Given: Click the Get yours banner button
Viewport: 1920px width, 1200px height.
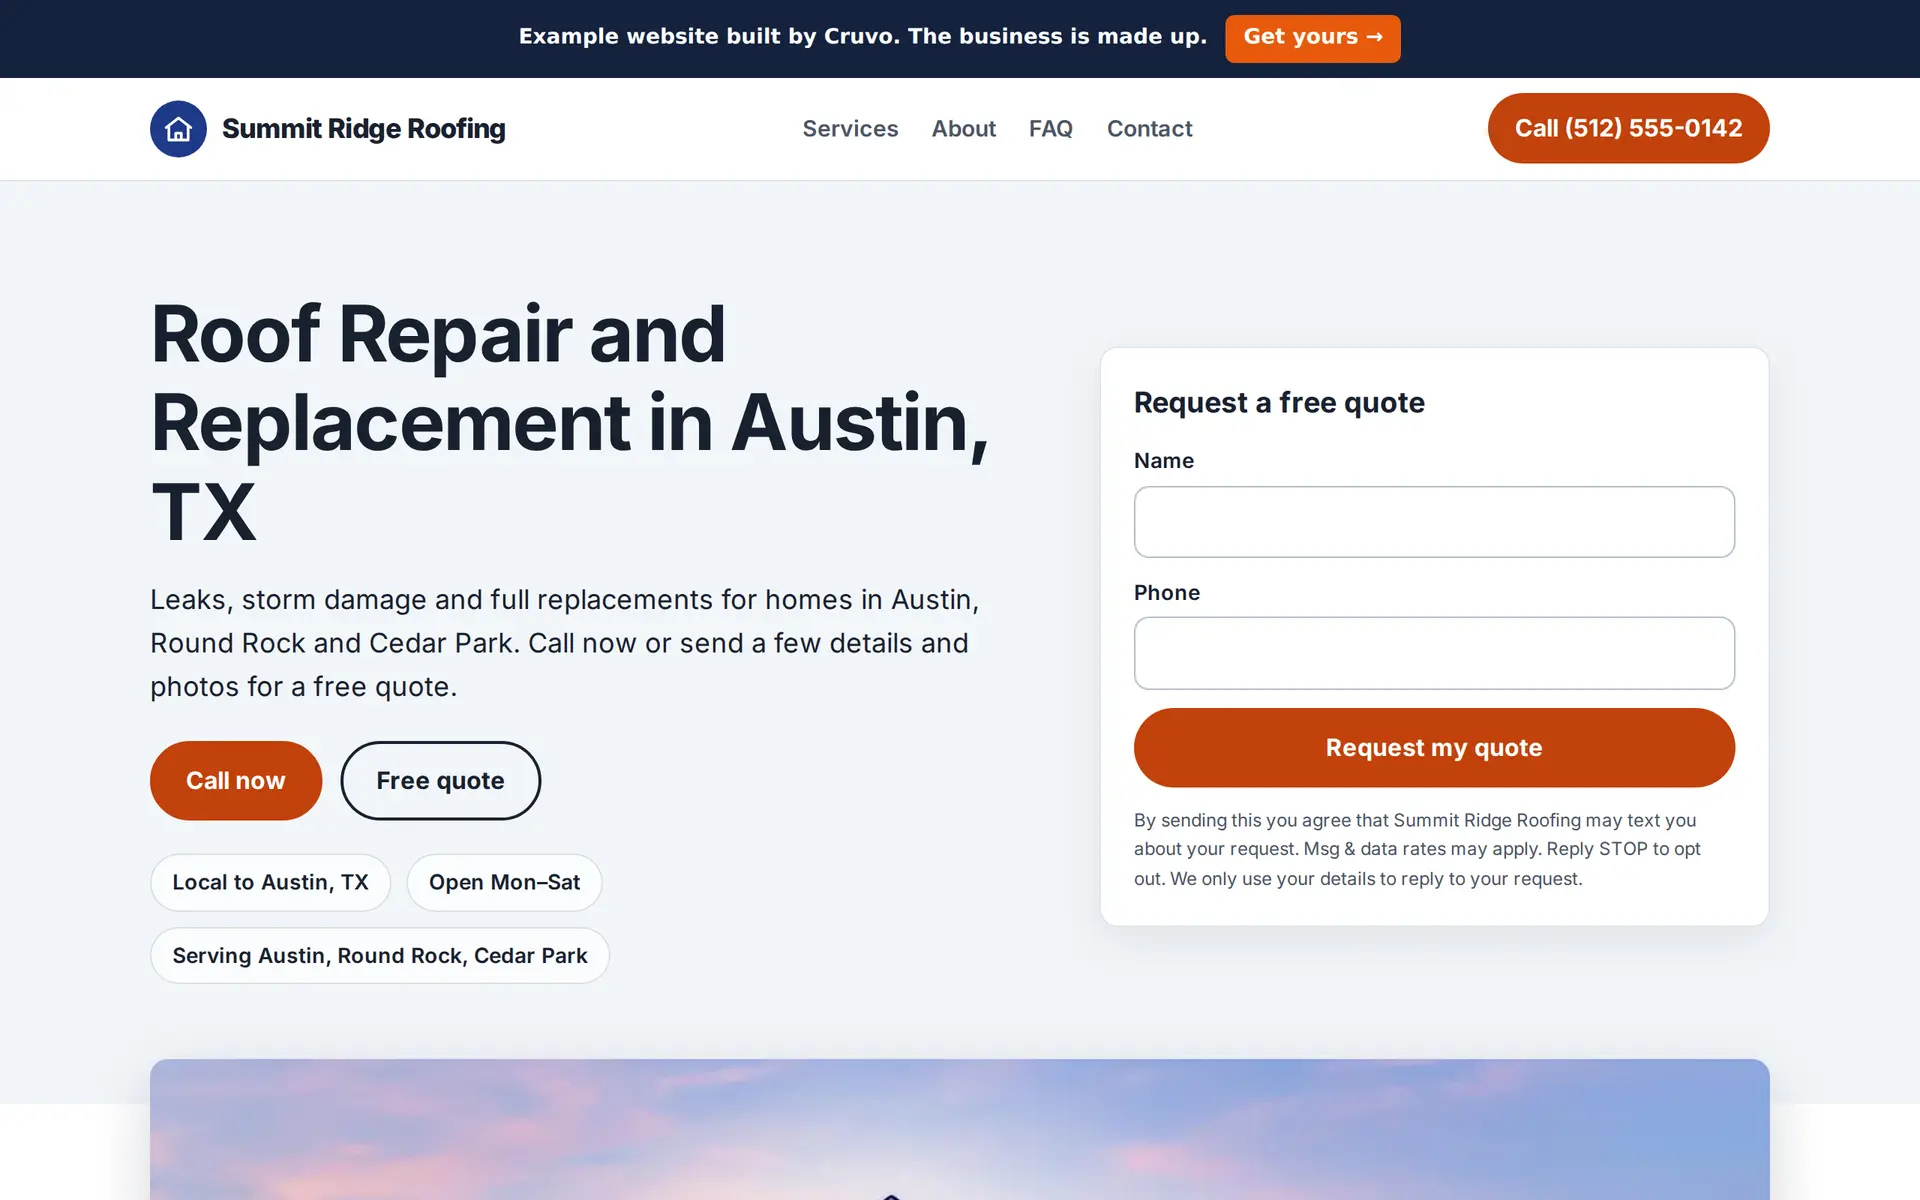Looking at the screenshot, I should pos(1312,38).
